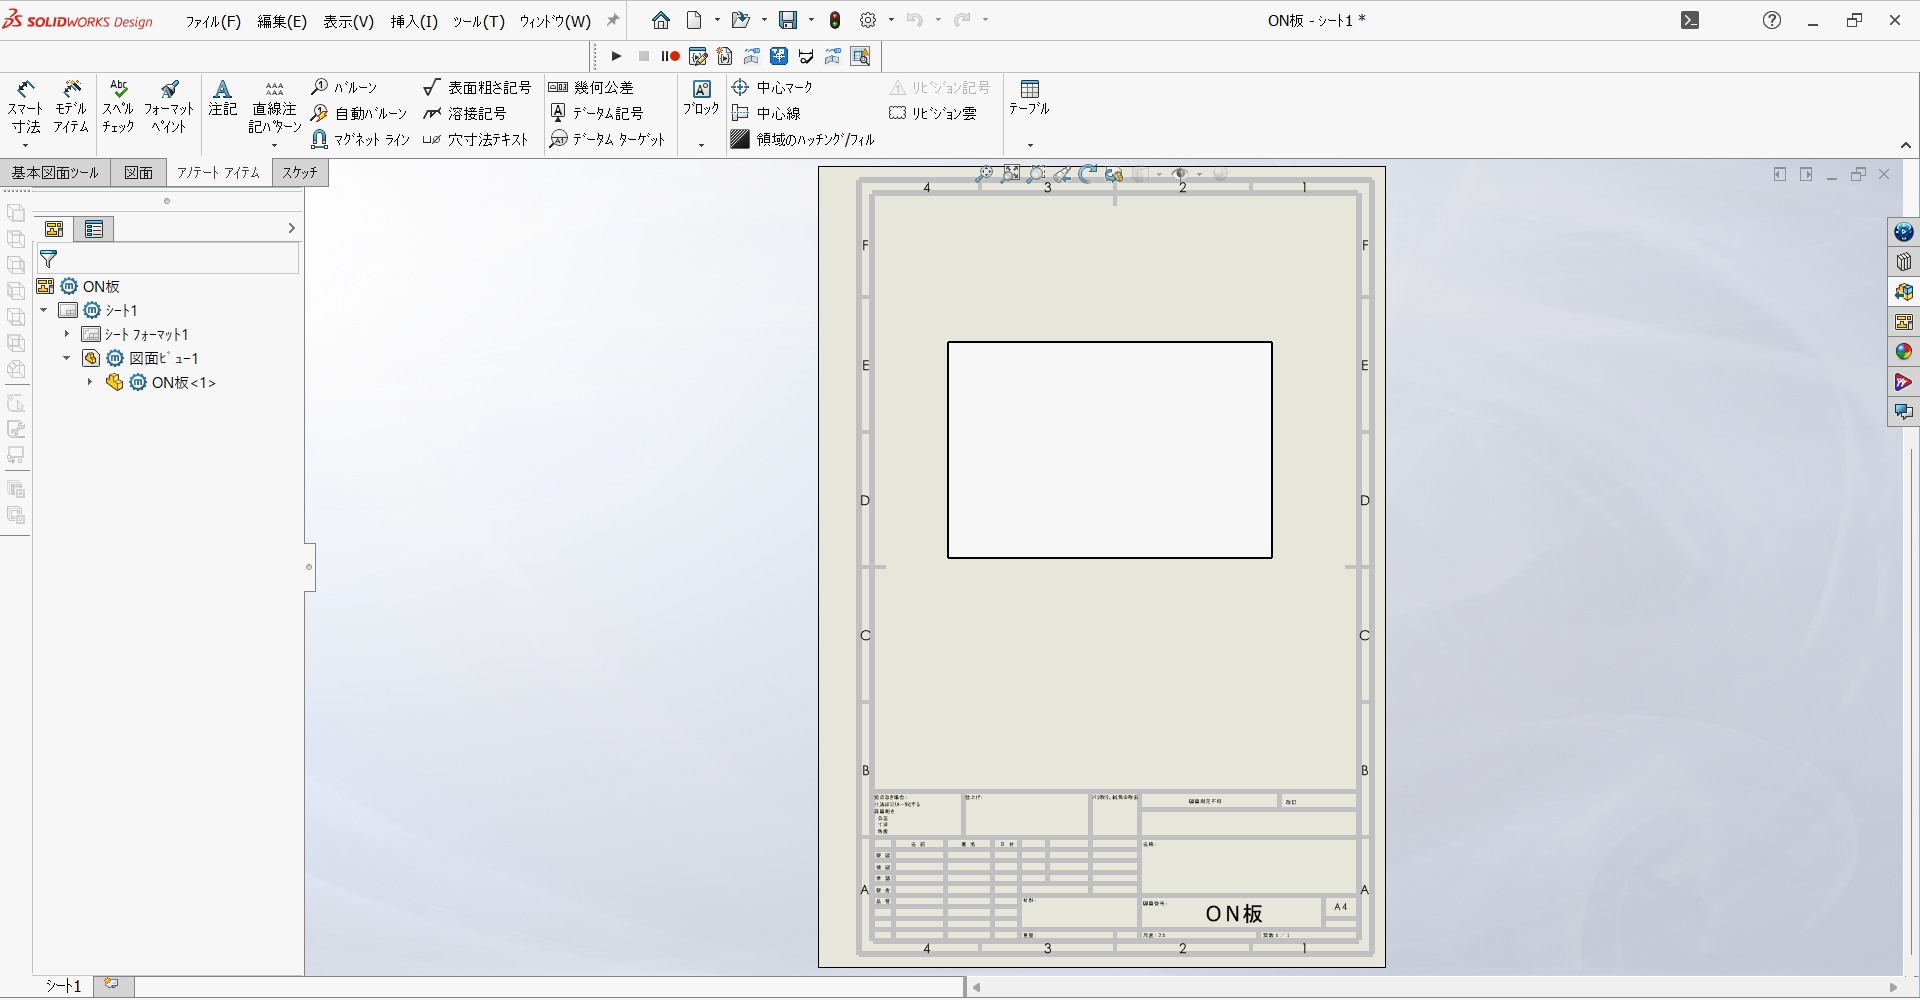Switch to 基本図面ツール ribbon tab
The width and height of the screenshot is (1920, 1000).
[55, 173]
